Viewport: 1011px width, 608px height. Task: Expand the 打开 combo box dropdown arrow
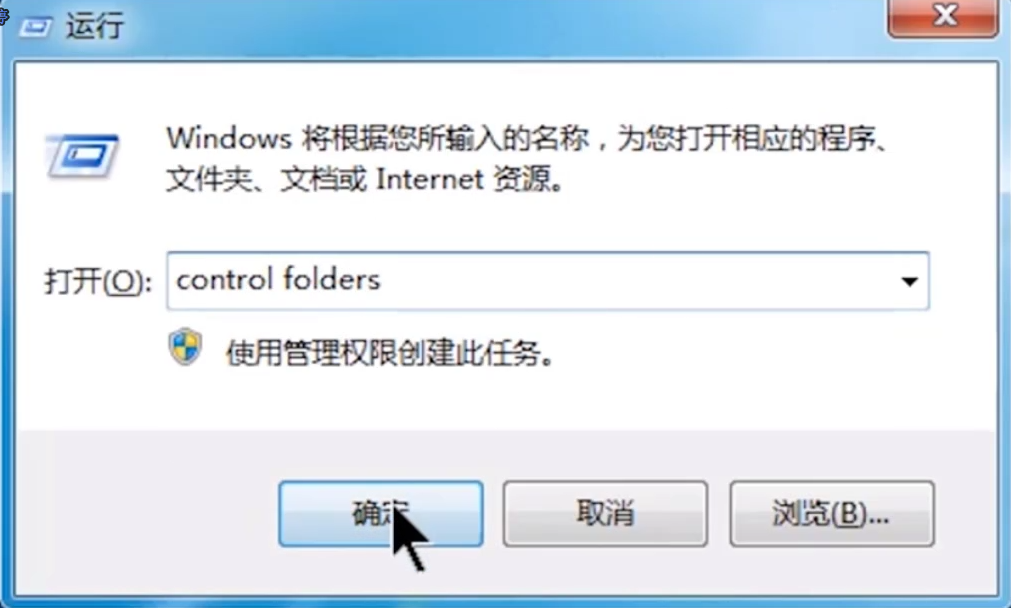tap(909, 281)
